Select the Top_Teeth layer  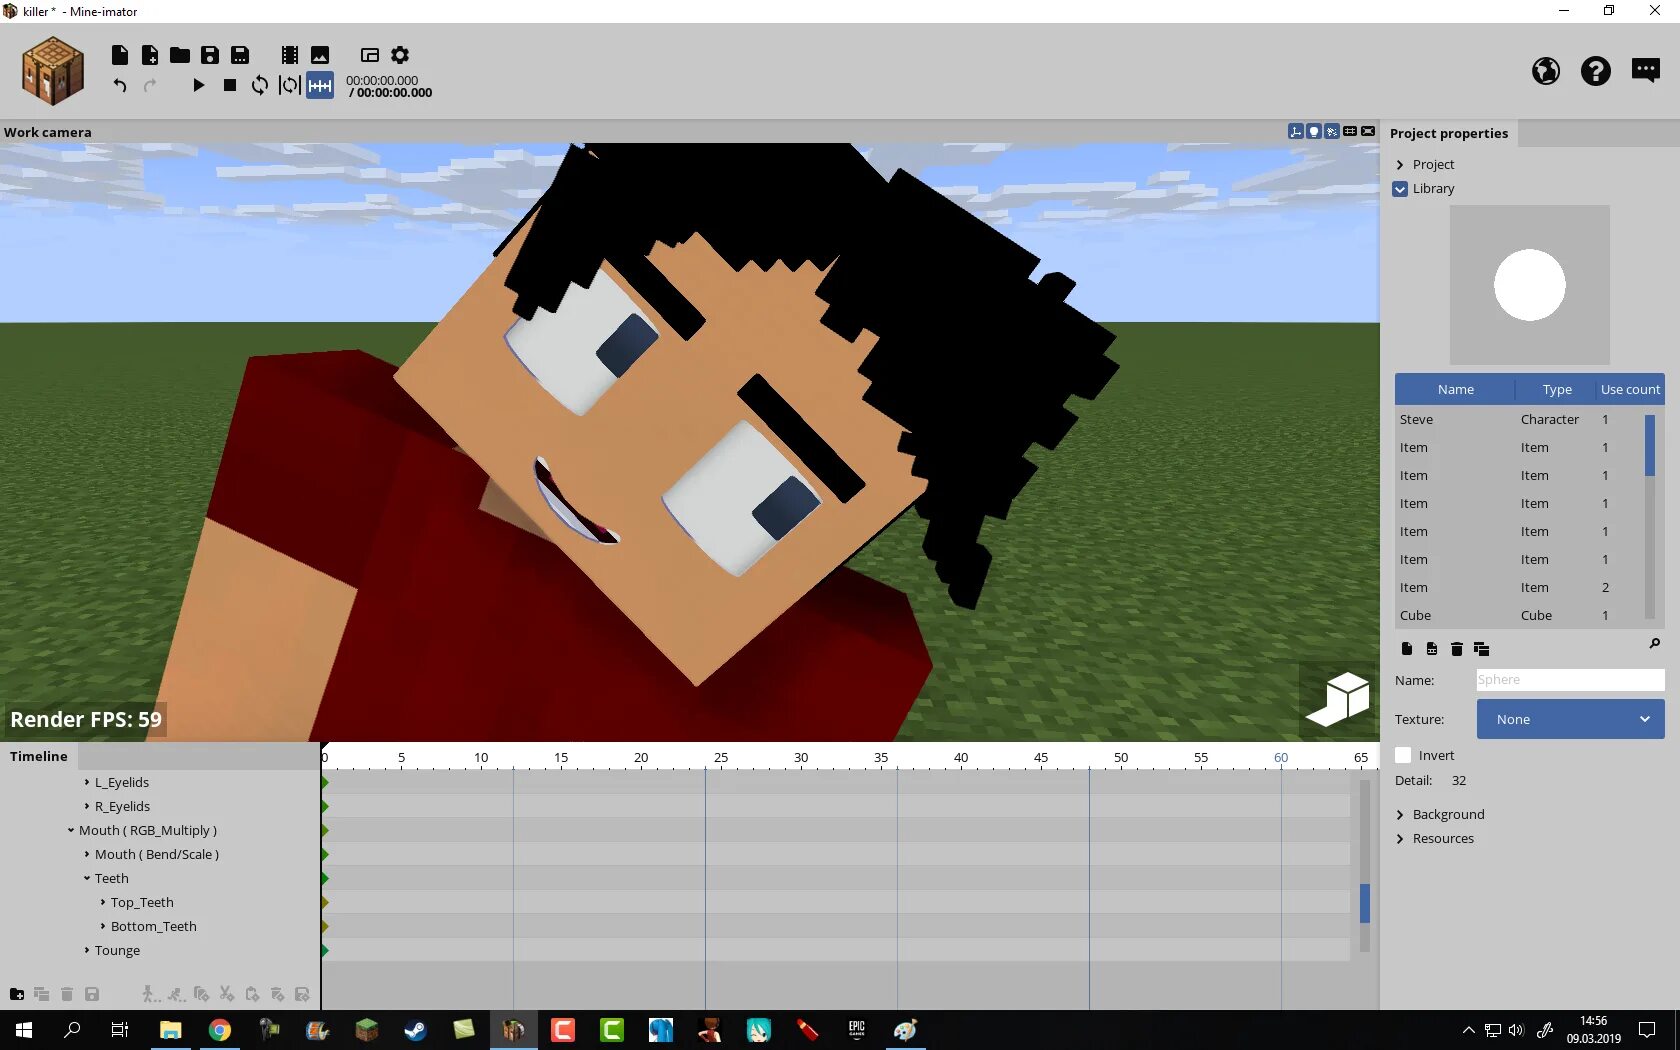[142, 902]
